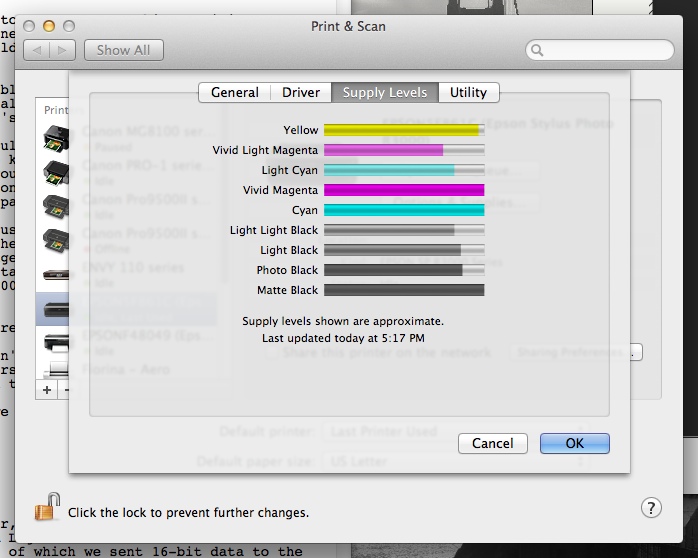Open the Driver tab
This screenshot has width=698, height=558.
[301, 92]
